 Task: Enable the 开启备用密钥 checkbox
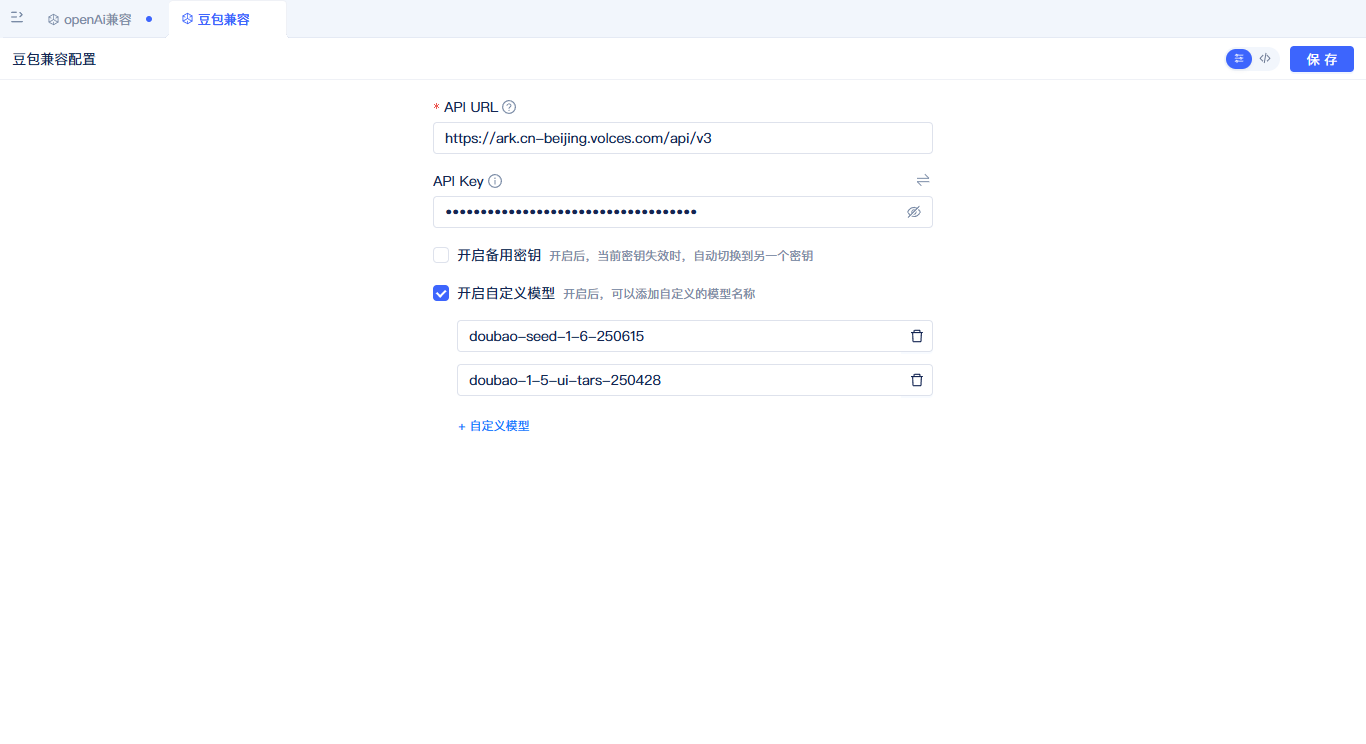click(441, 255)
